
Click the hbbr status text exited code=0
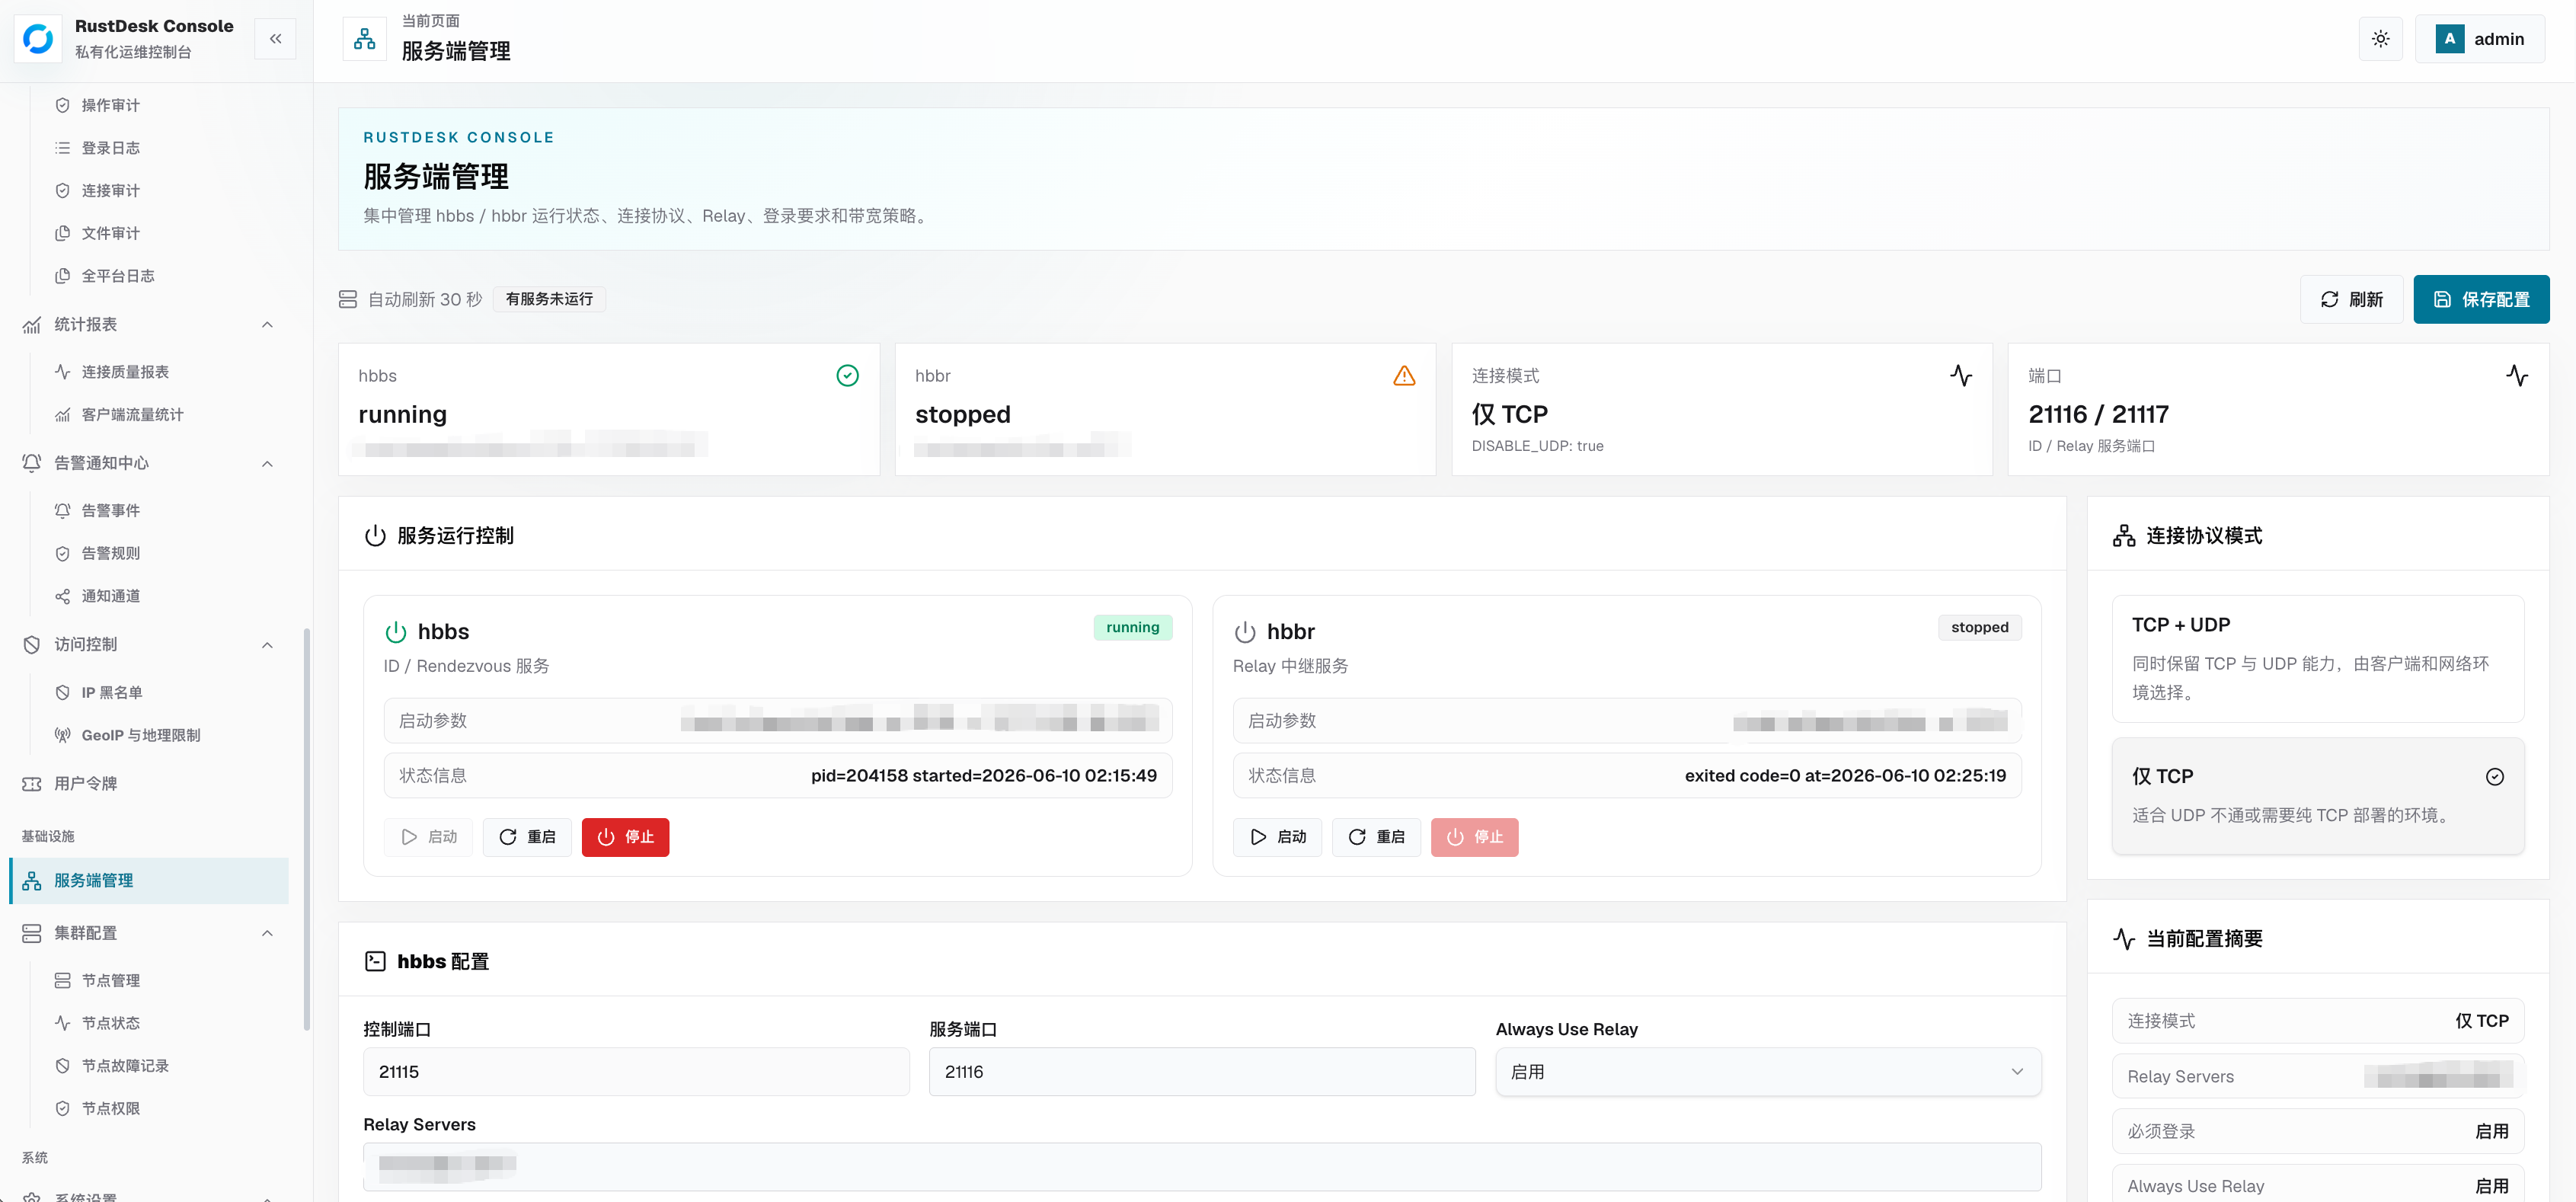1845,776
